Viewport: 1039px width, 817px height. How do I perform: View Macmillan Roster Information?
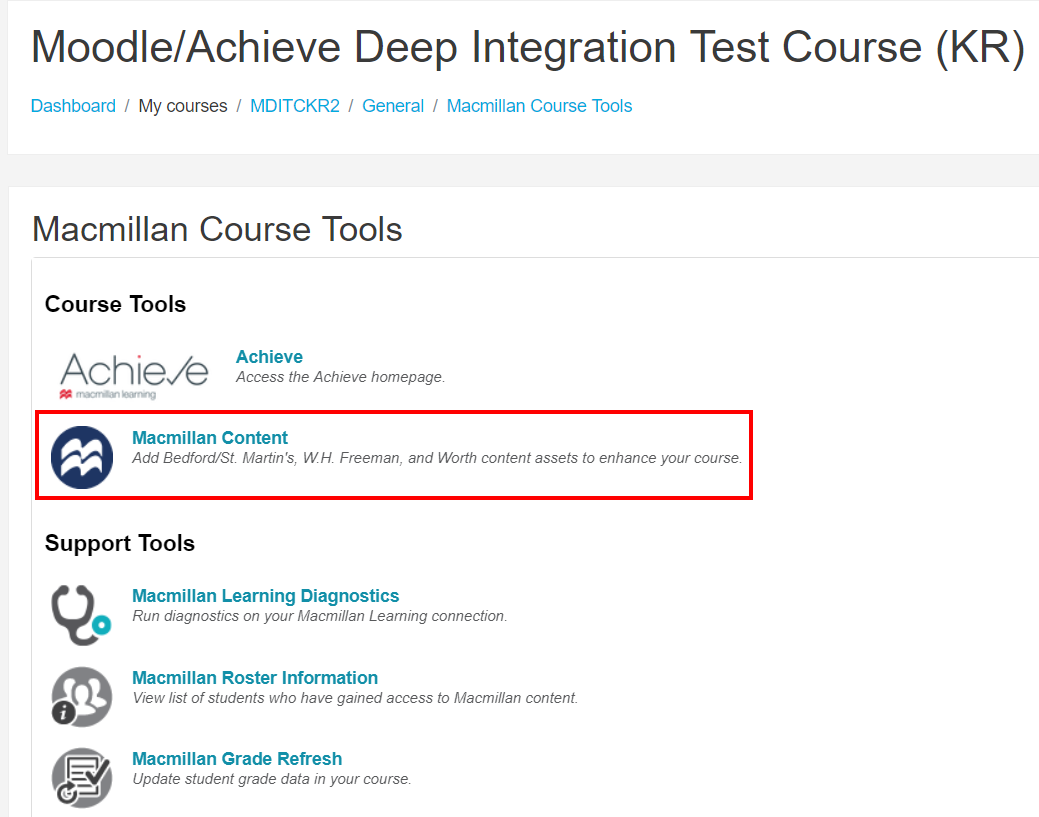(255, 677)
